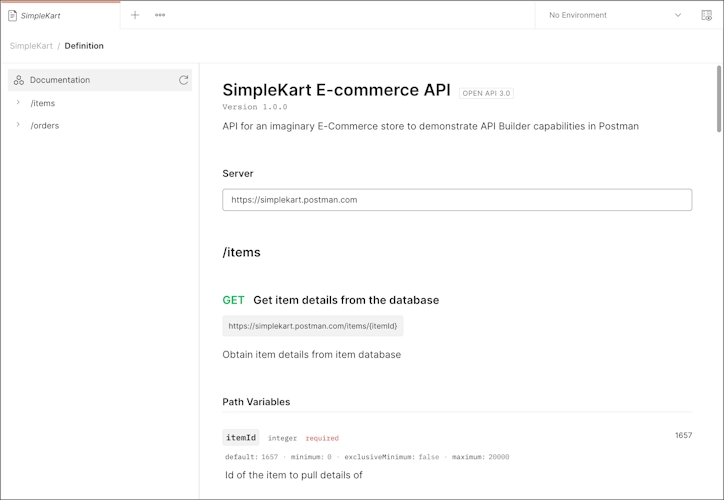Open the No Environment dropdown
Image resolution: width=724 pixels, height=500 pixels.
[615, 15]
